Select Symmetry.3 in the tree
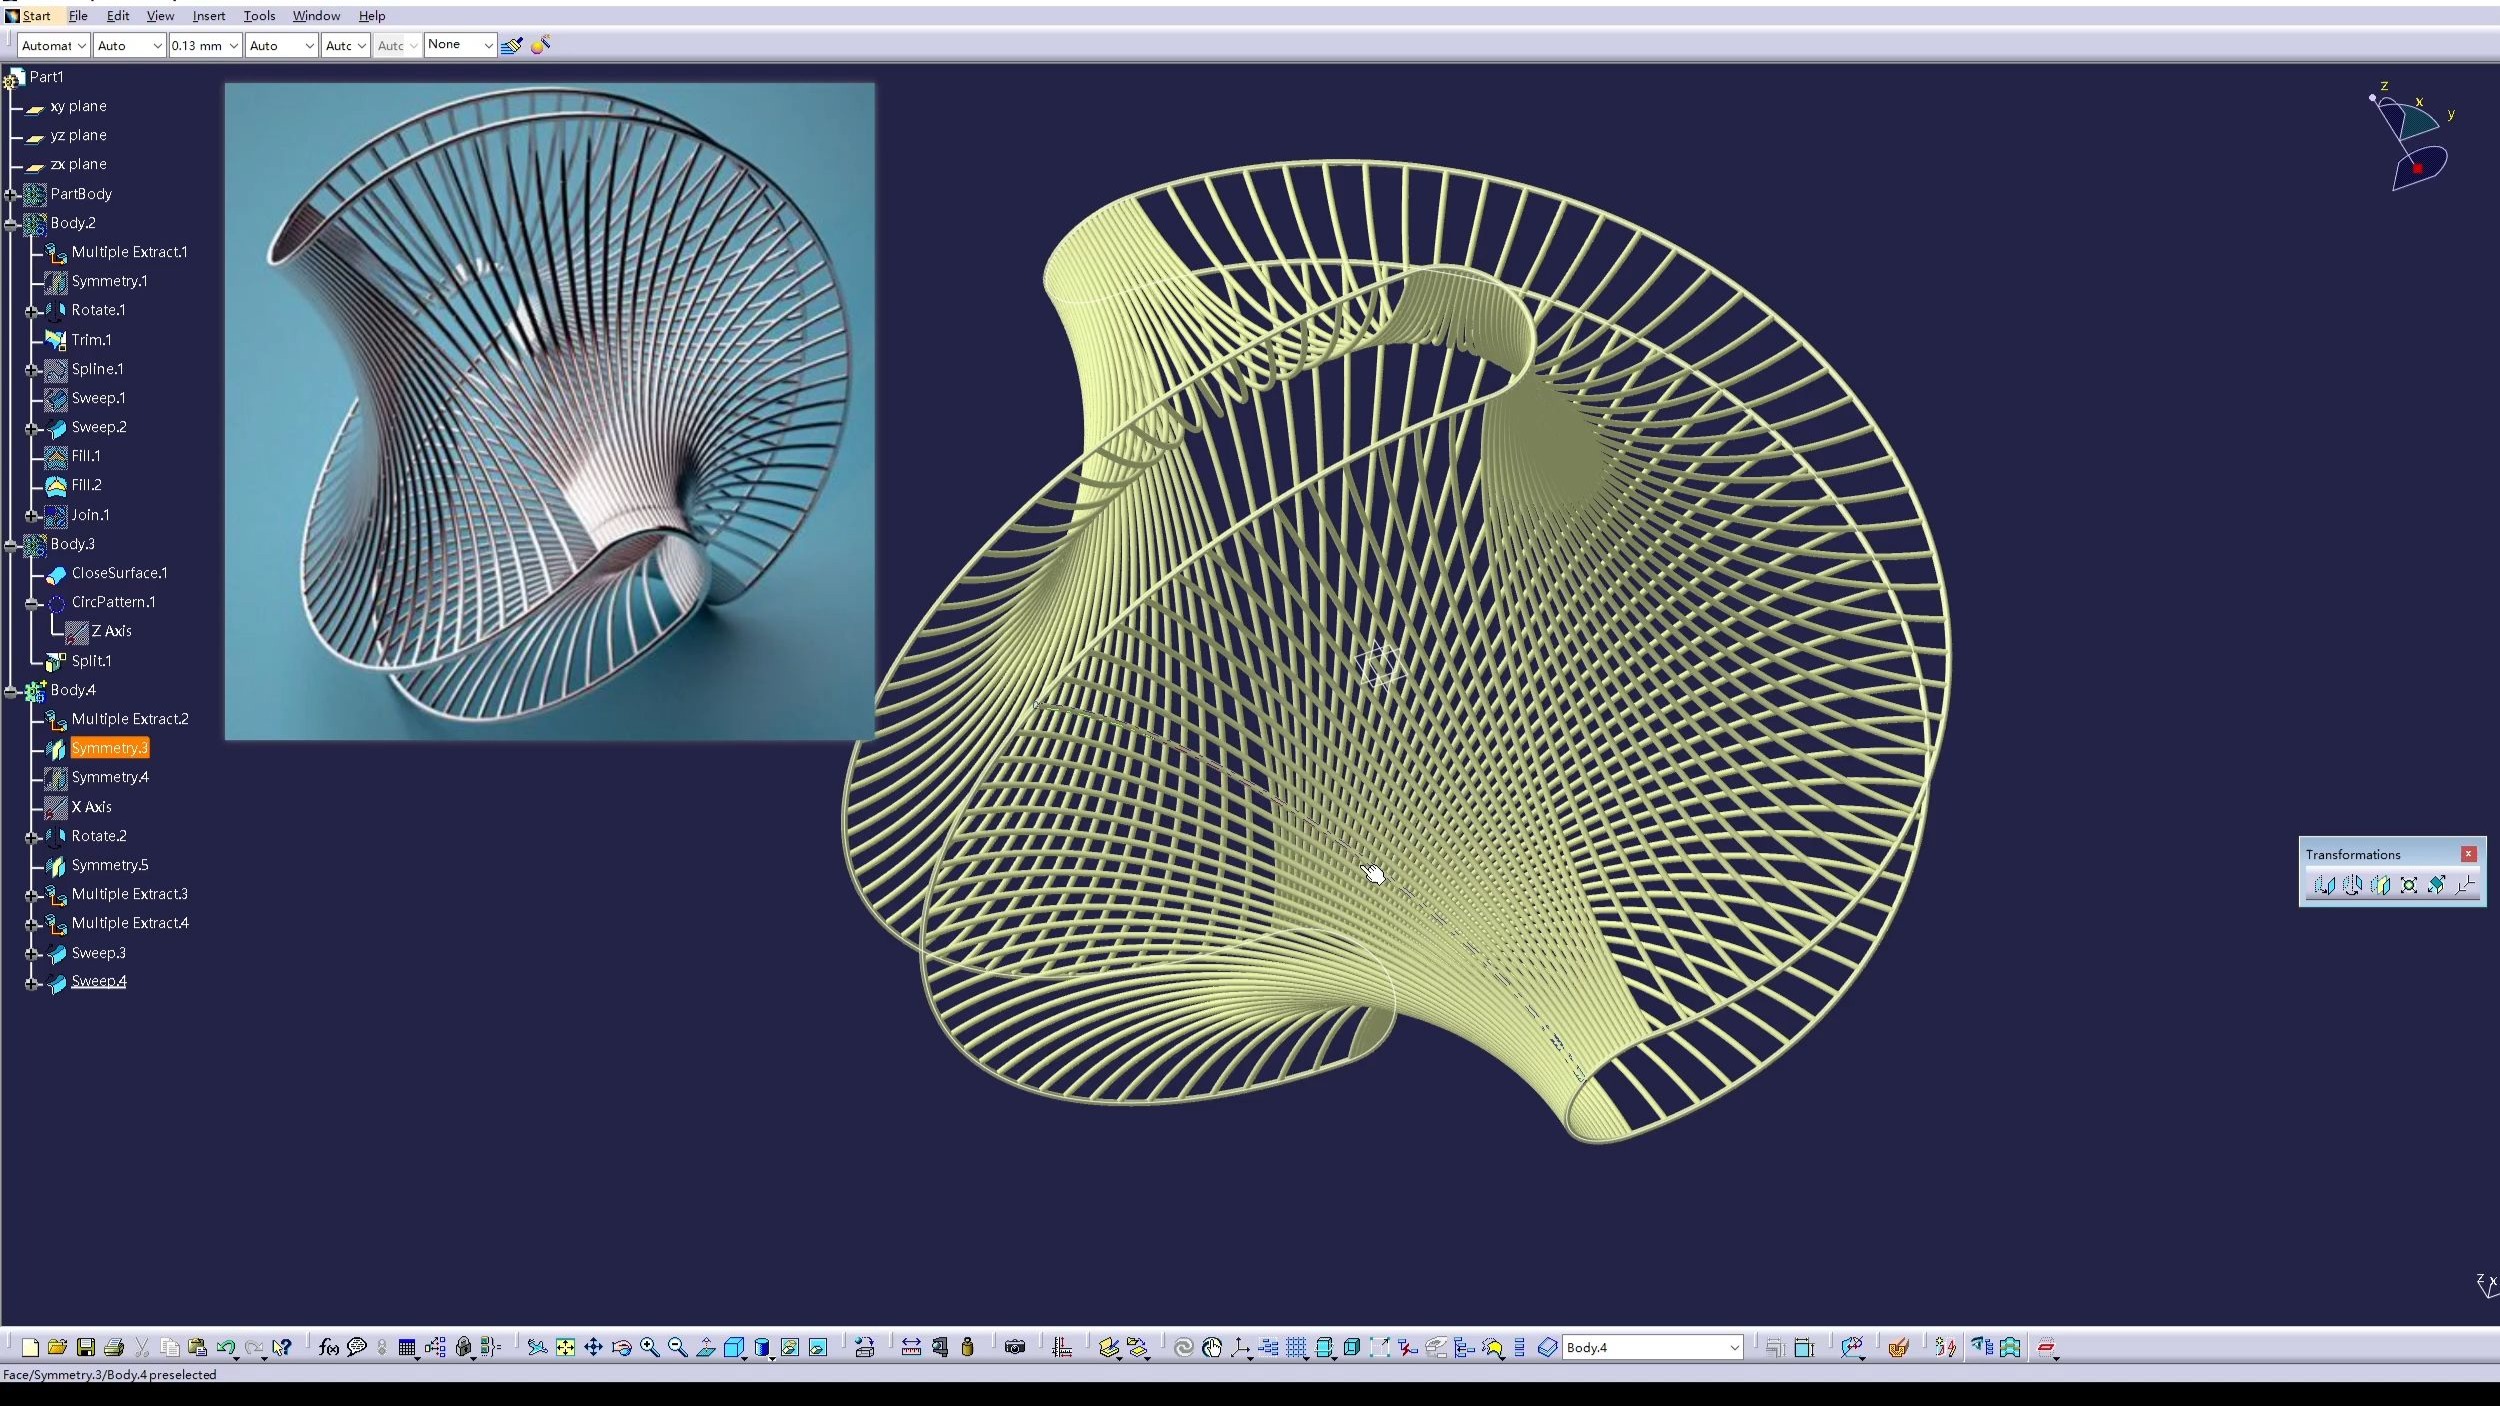Screen dimensions: 2500x1406 pos(110,748)
